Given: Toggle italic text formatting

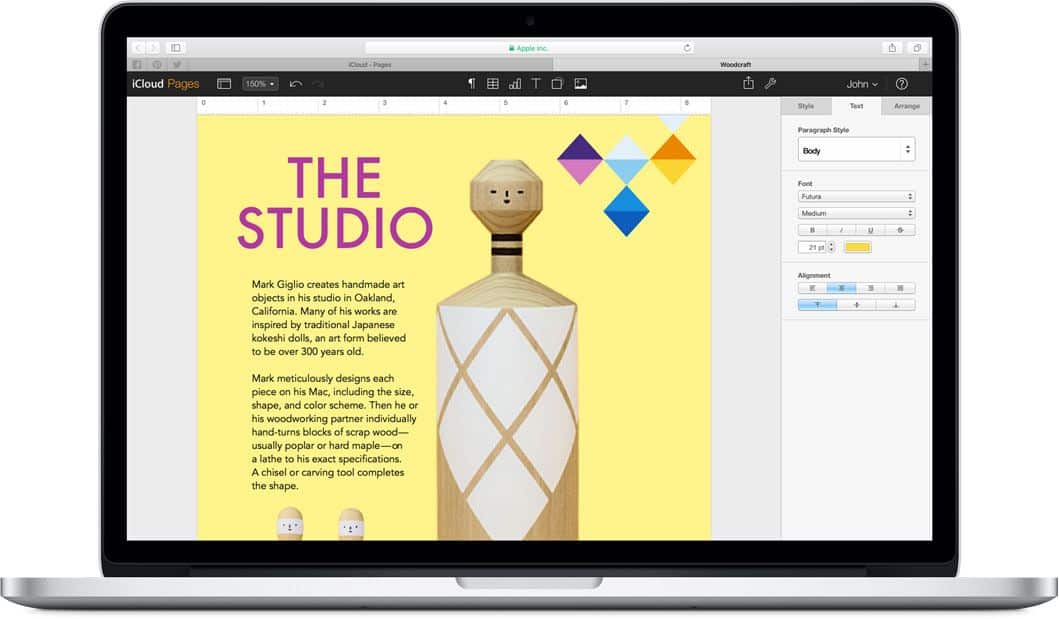Looking at the screenshot, I should click(x=842, y=230).
